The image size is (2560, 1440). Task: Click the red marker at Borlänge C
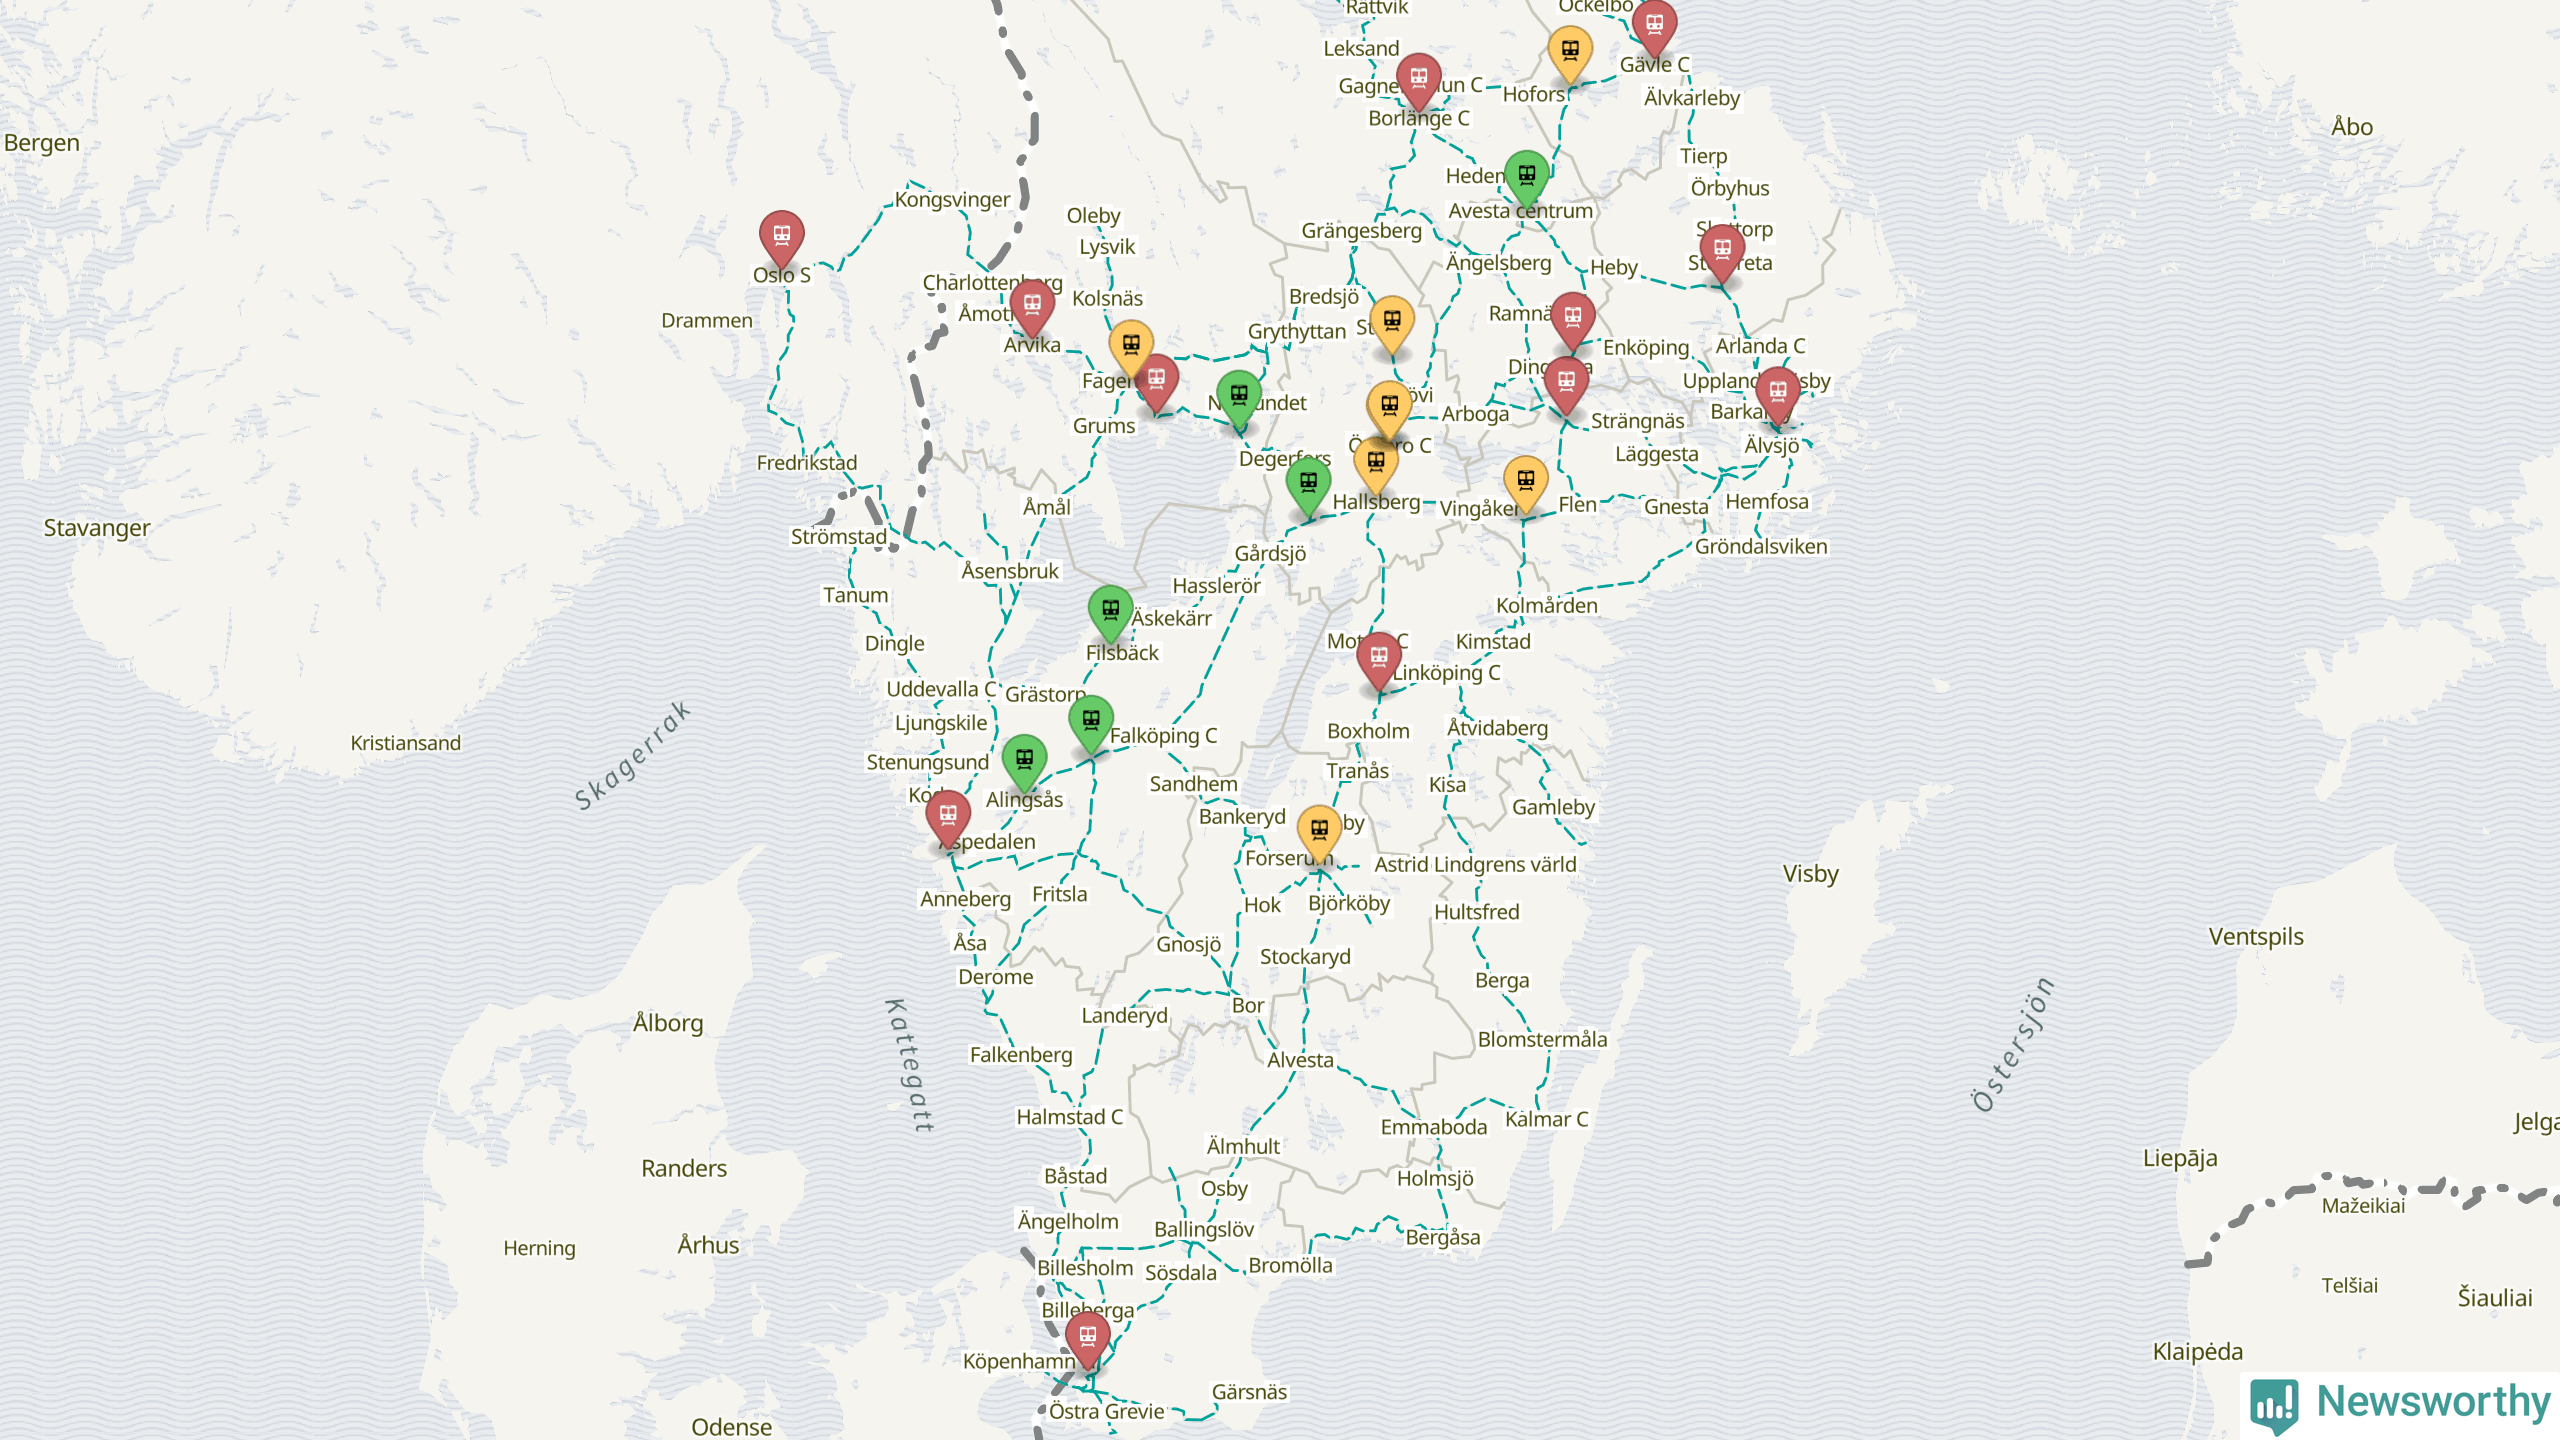pyautogui.click(x=1418, y=79)
